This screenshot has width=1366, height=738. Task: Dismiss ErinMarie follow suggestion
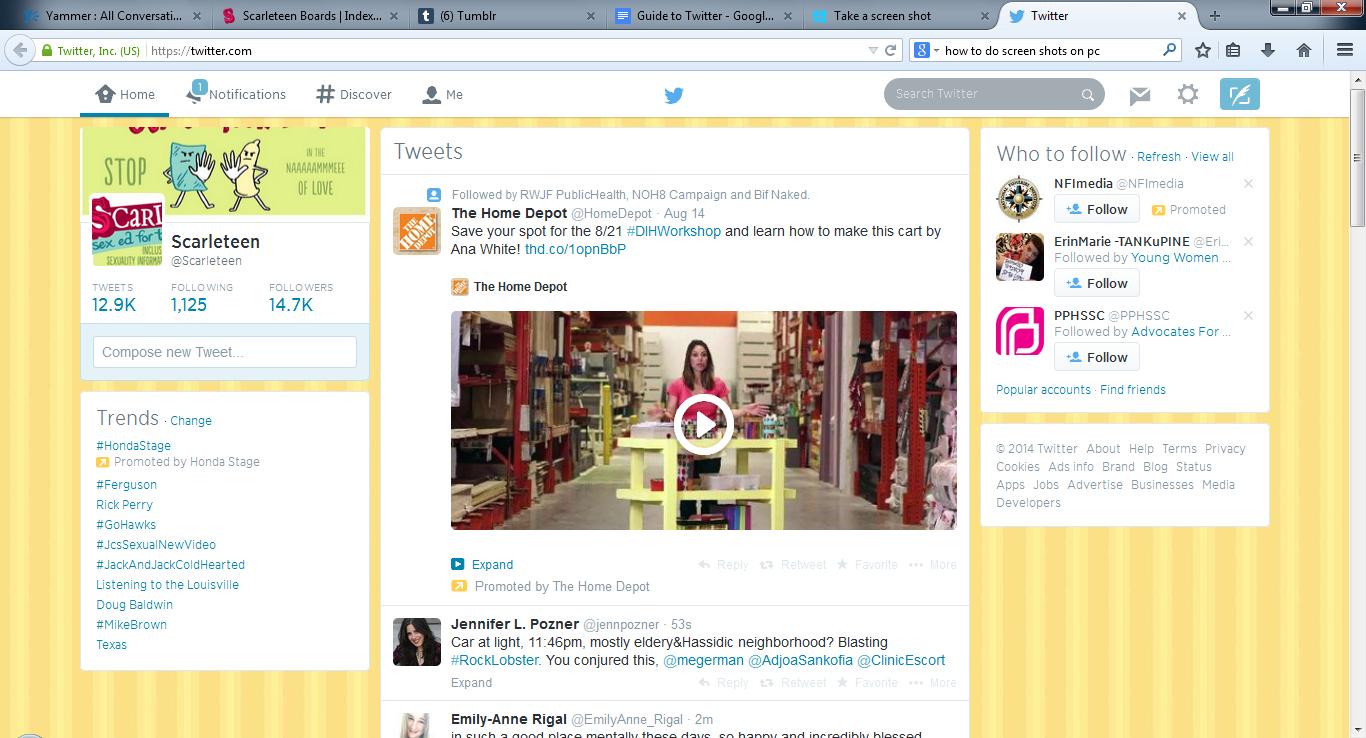click(x=1248, y=242)
